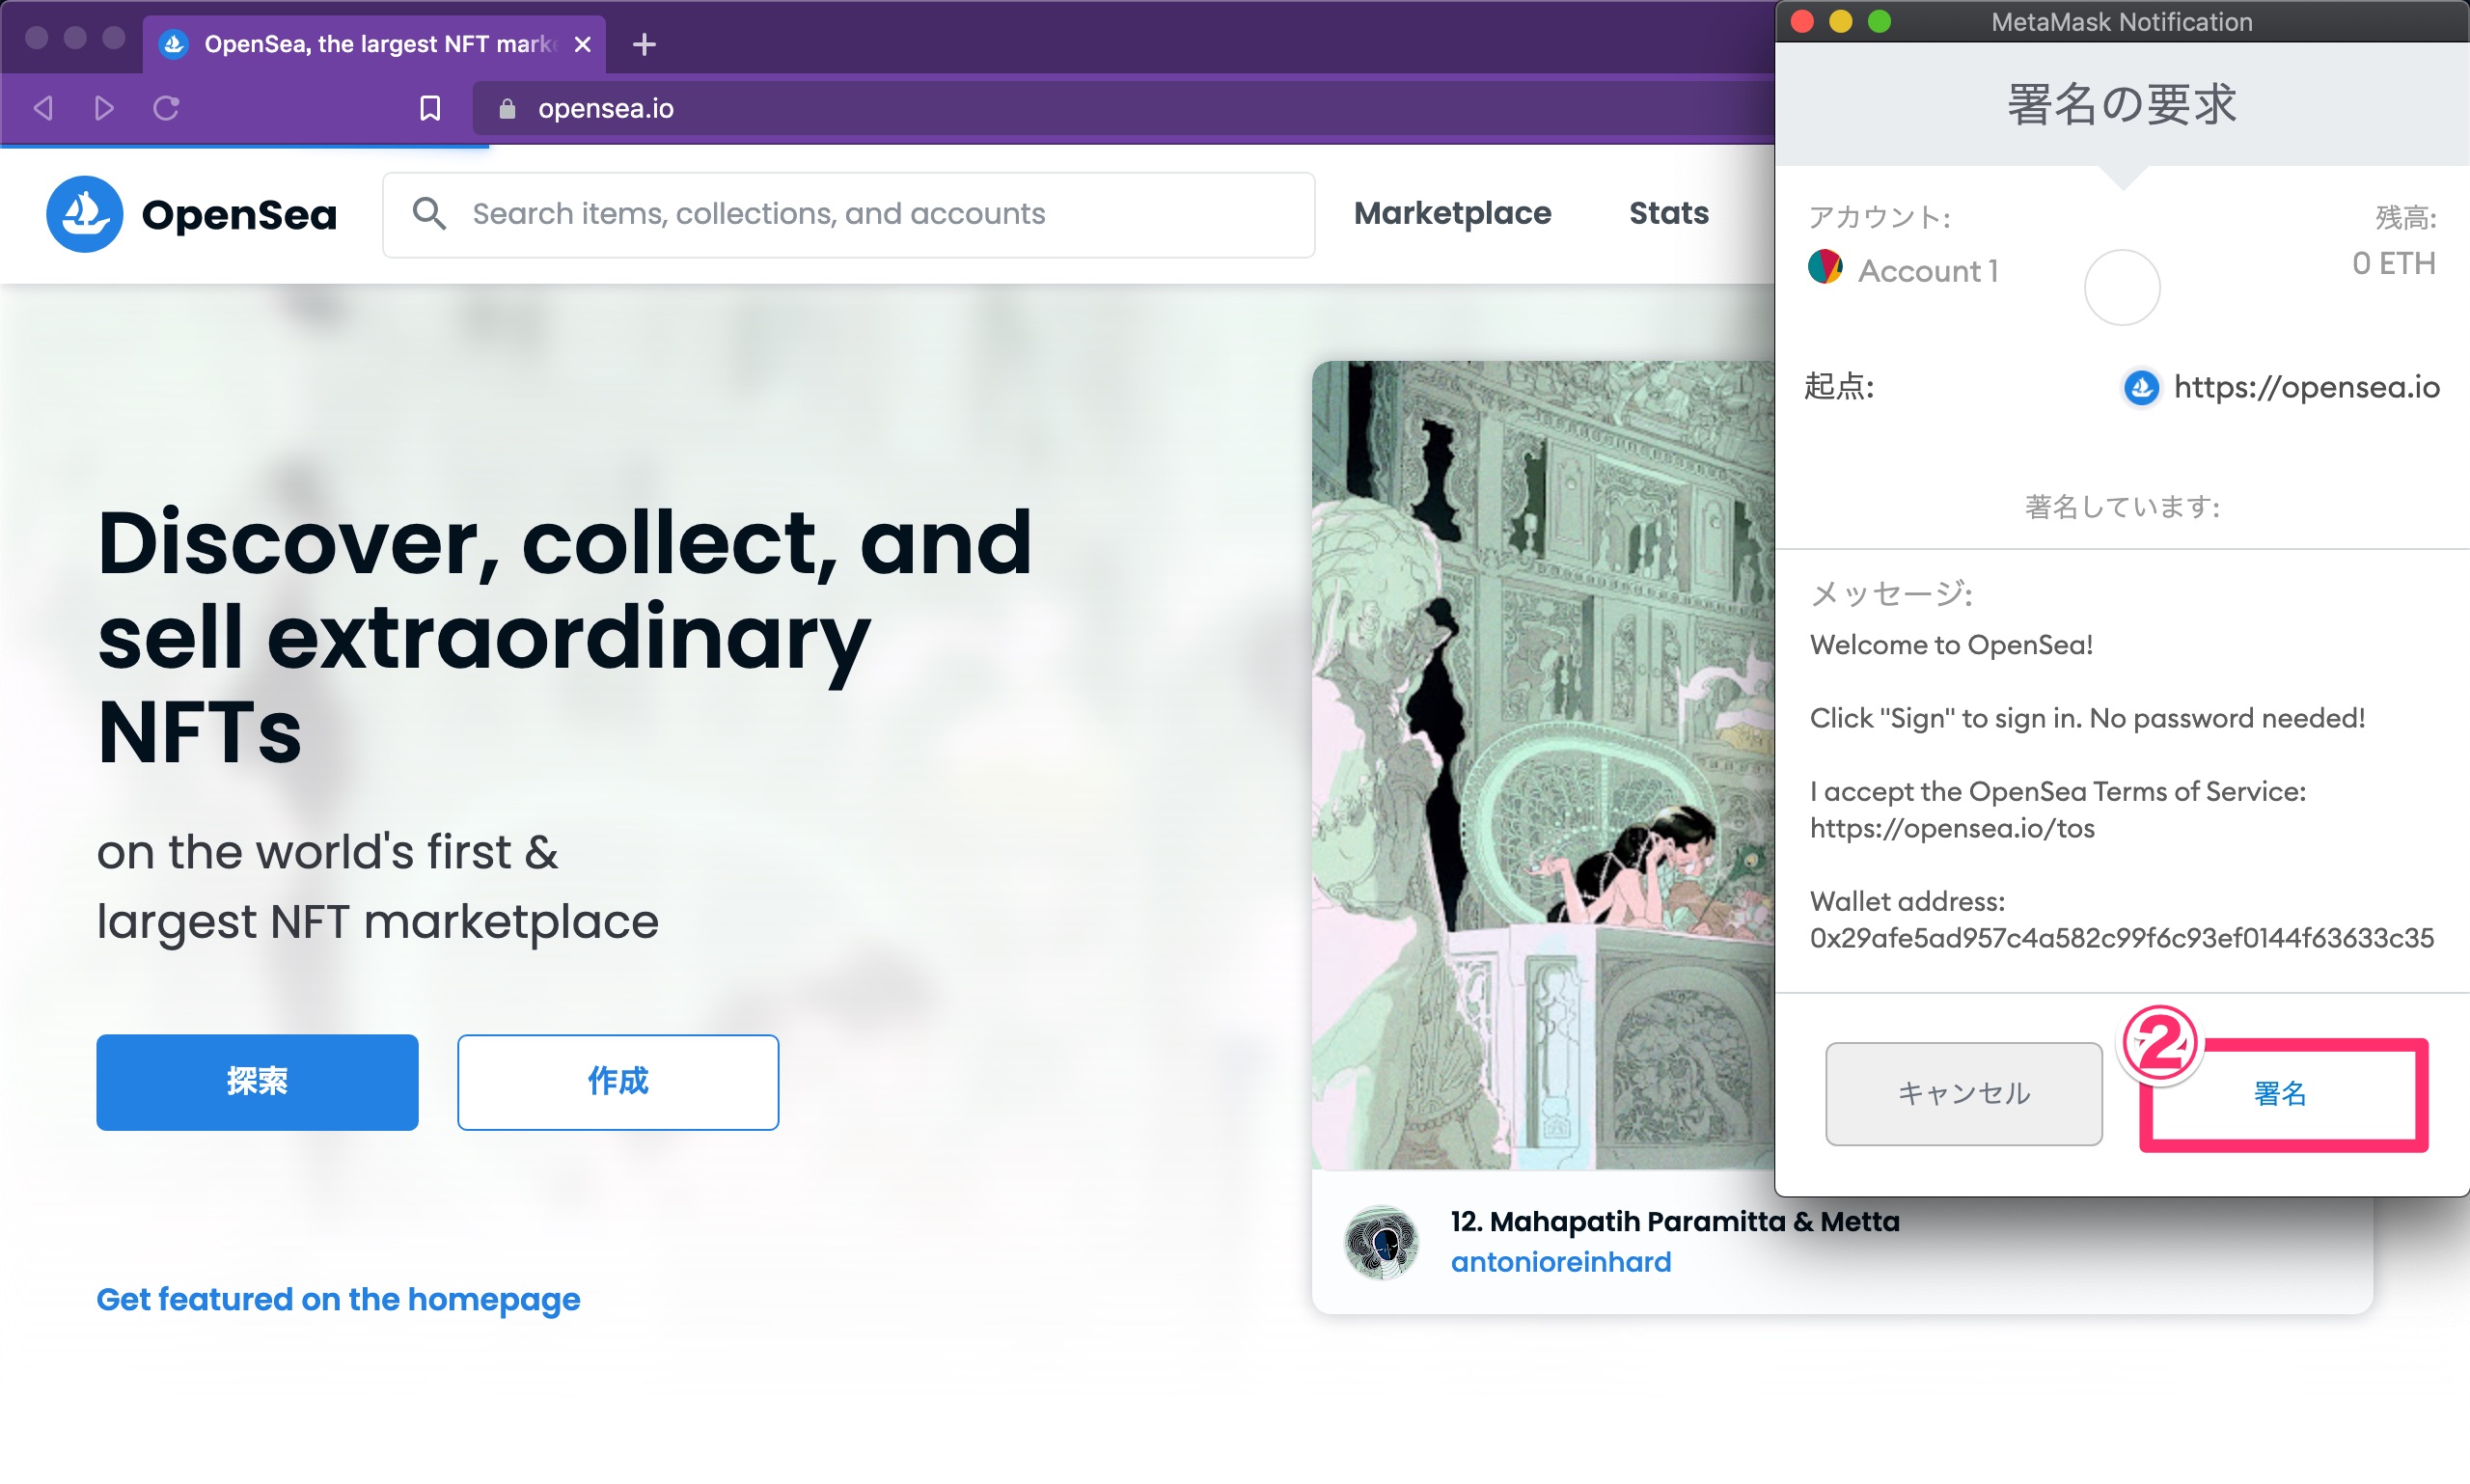Screen dimensions: 2470x1484
Task: Click the Account 1 name
Action: (1928, 270)
